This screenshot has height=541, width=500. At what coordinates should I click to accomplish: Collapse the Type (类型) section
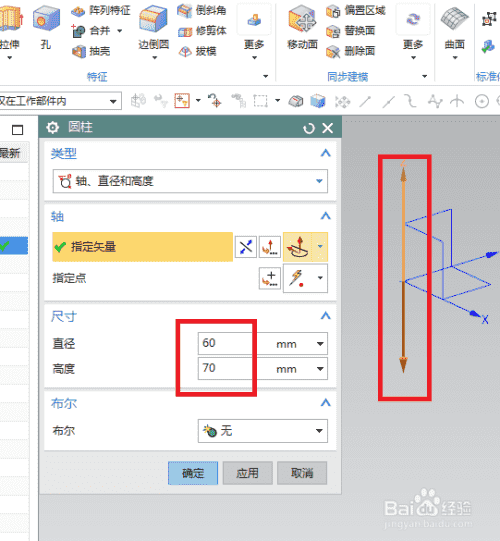click(325, 153)
